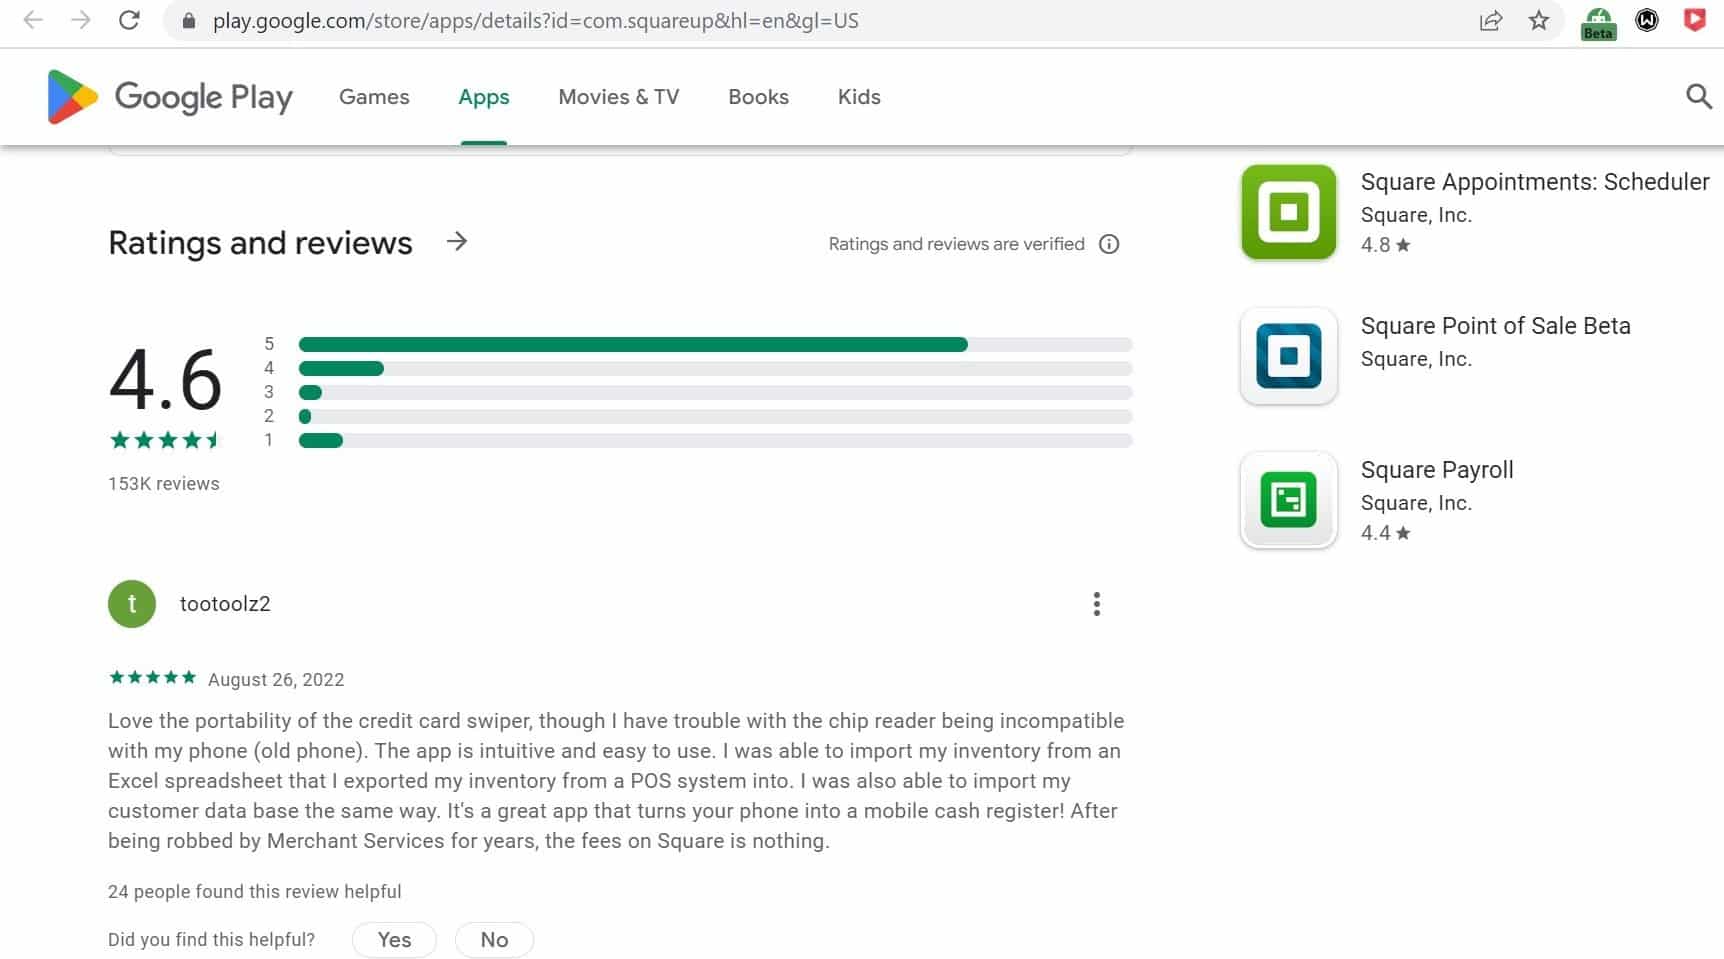The image size is (1724, 959).
Task: Click 'Did you find this helpful?' text
Action: tap(211, 940)
